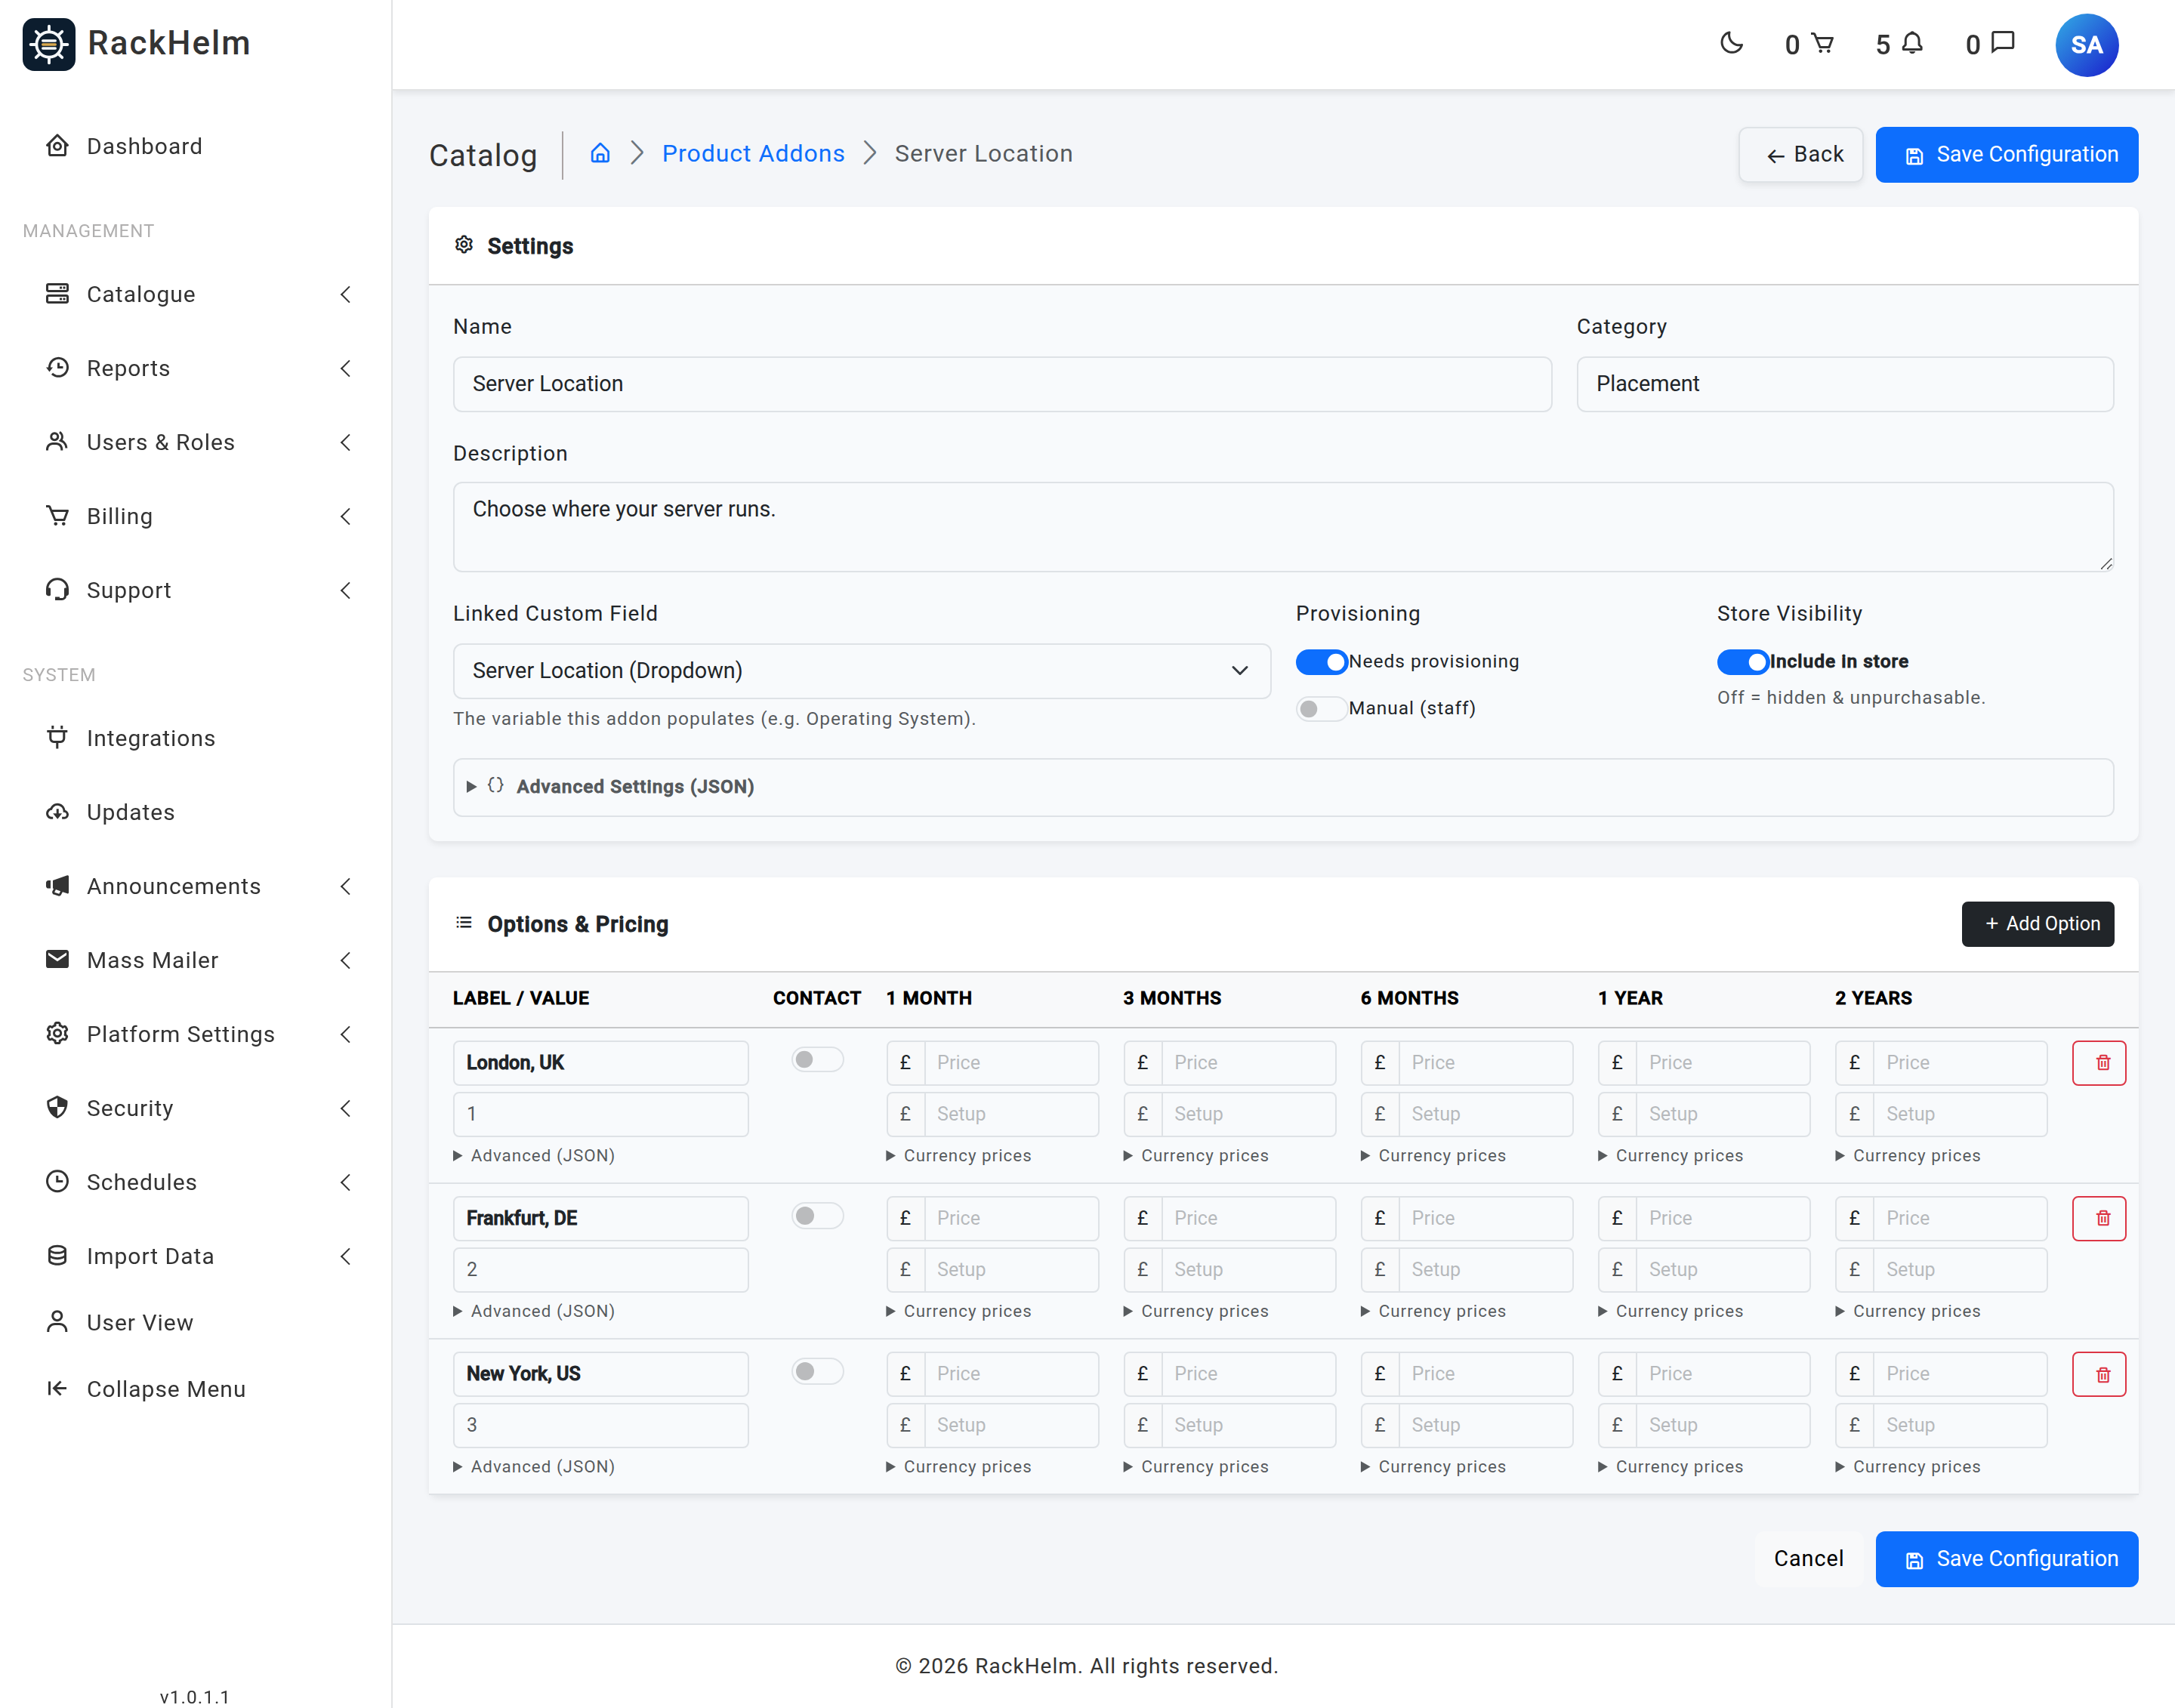Viewport: 2175px width, 1708px height.
Task: Open the shopping cart icon
Action: pyautogui.click(x=1822, y=44)
